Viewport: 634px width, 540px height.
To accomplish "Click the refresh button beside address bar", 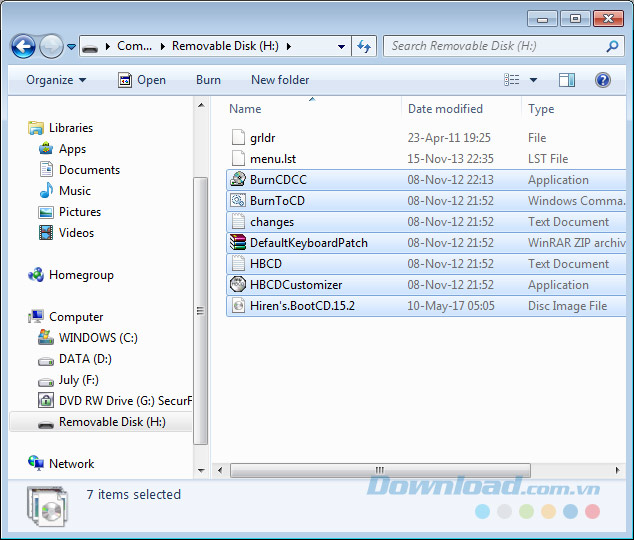I will point(364,46).
